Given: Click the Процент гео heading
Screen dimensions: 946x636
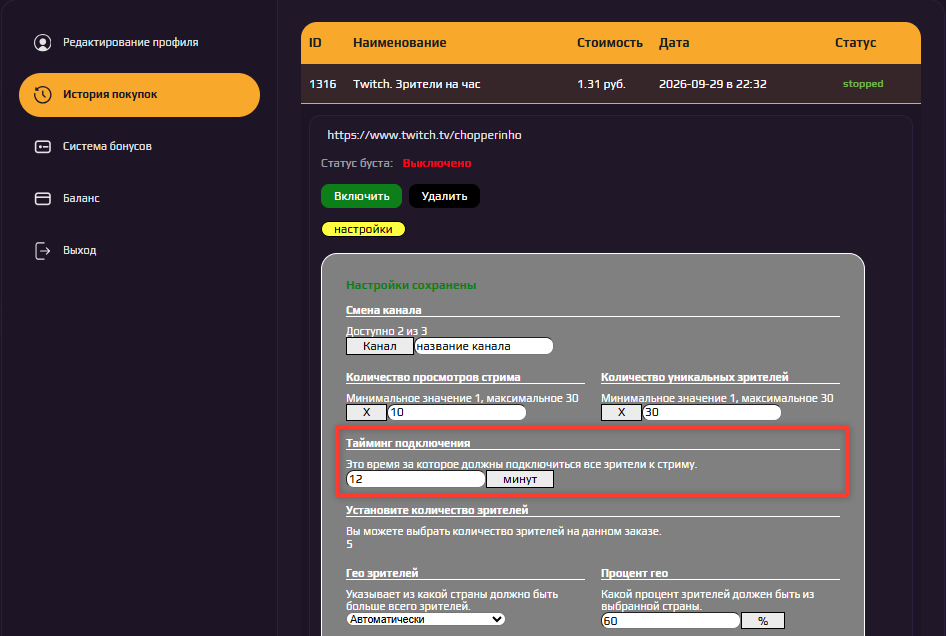Looking at the screenshot, I should pyautogui.click(x=634, y=573).
